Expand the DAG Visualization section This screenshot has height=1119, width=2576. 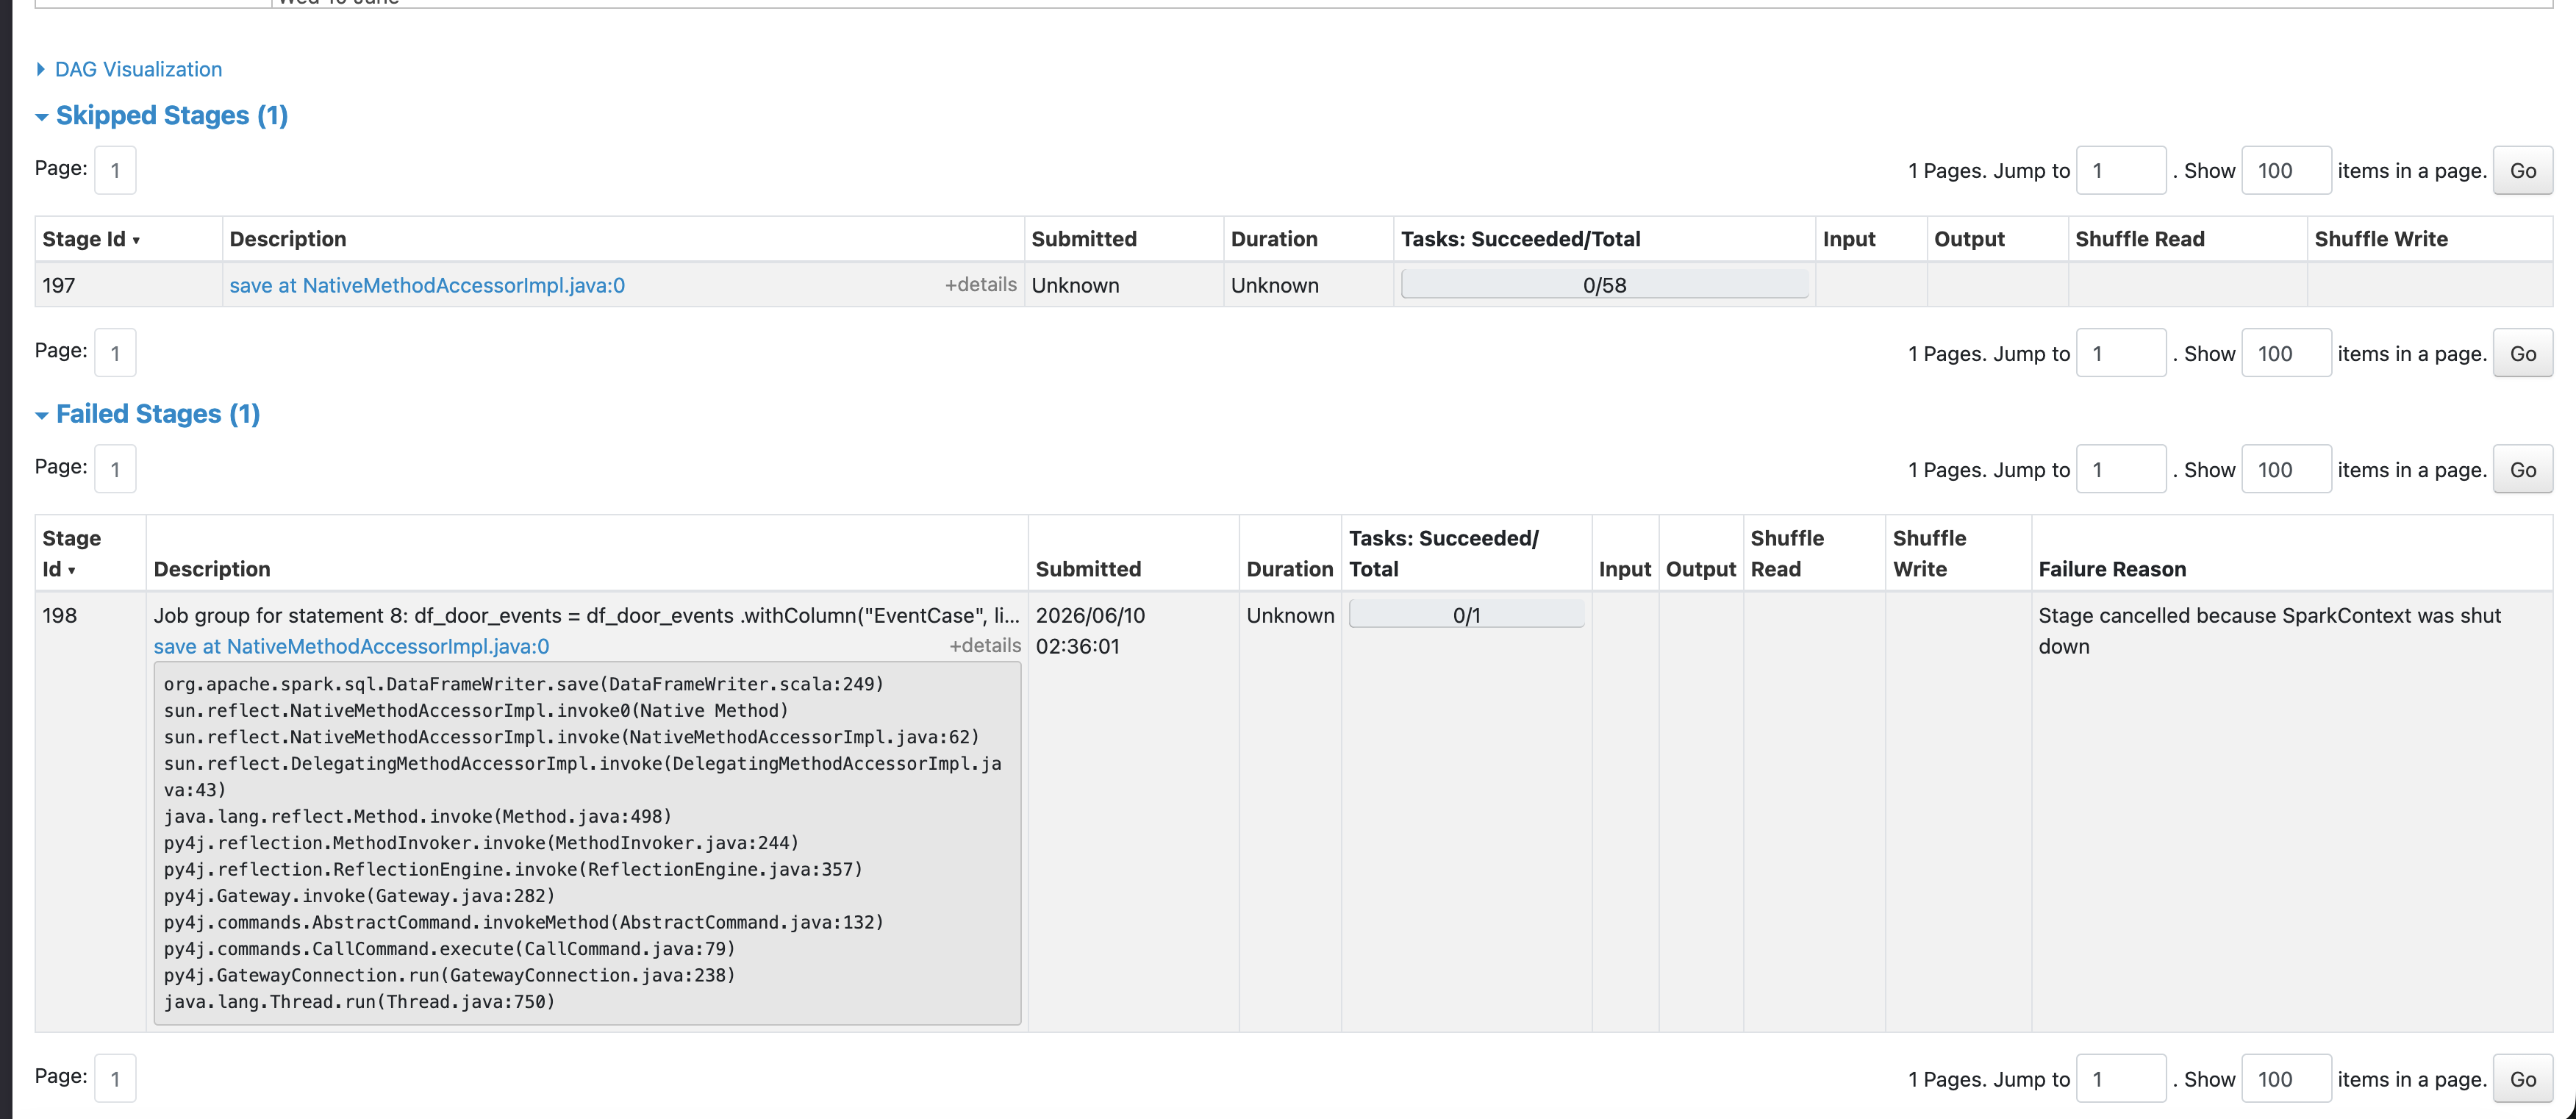pyautogui.click(x=129, y=69)
